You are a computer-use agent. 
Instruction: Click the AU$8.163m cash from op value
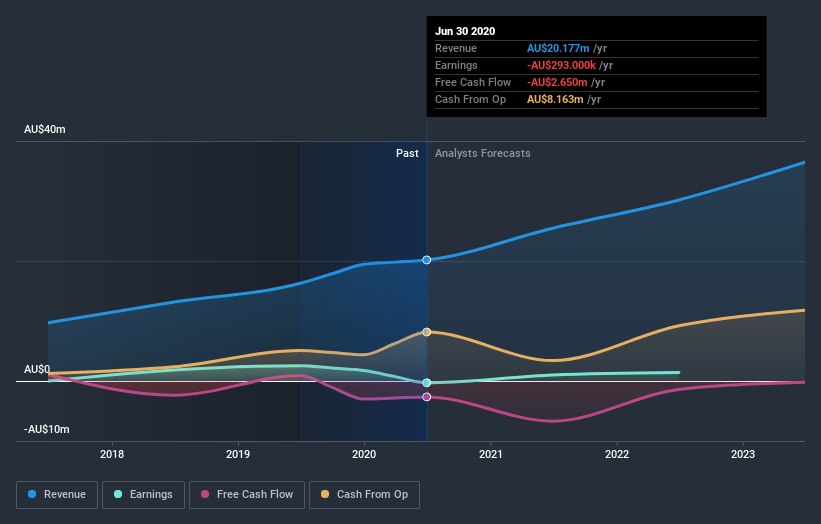(x=555, y=99)
